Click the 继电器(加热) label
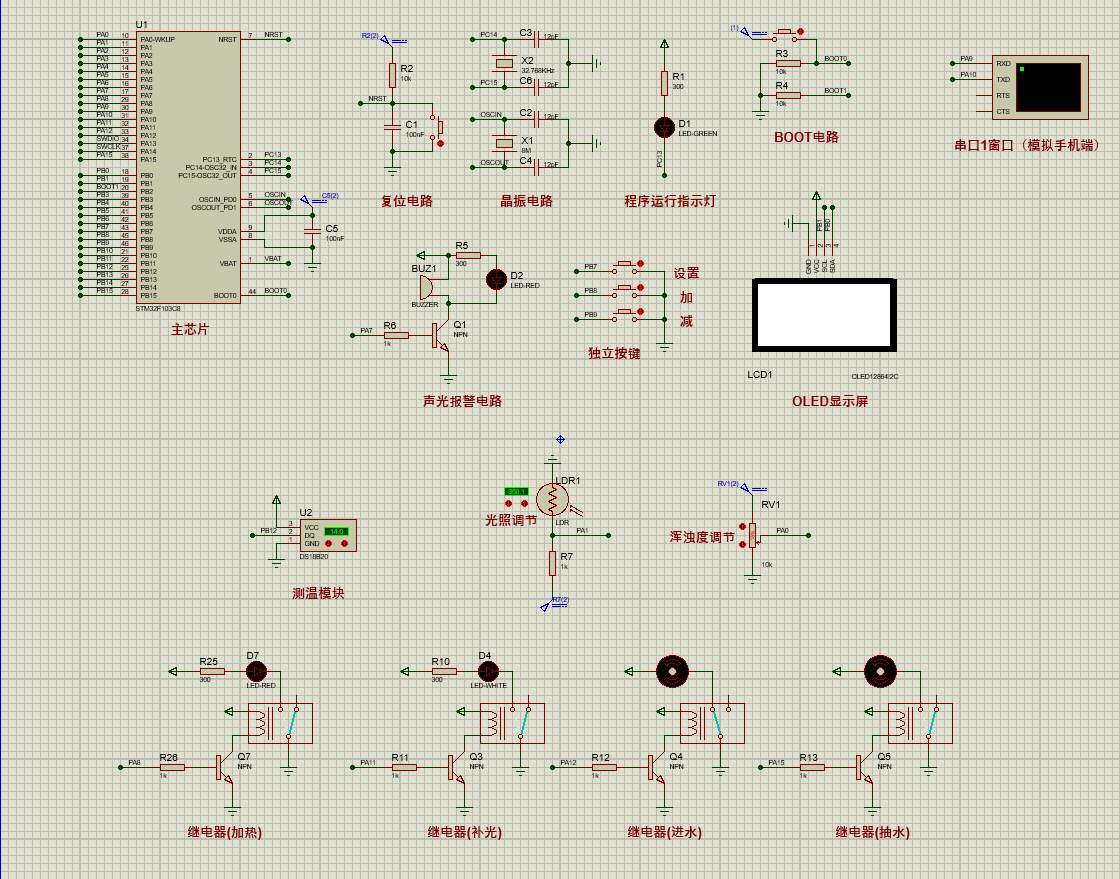This screenshot has width=1120, height=879. [x=225, y=833]
